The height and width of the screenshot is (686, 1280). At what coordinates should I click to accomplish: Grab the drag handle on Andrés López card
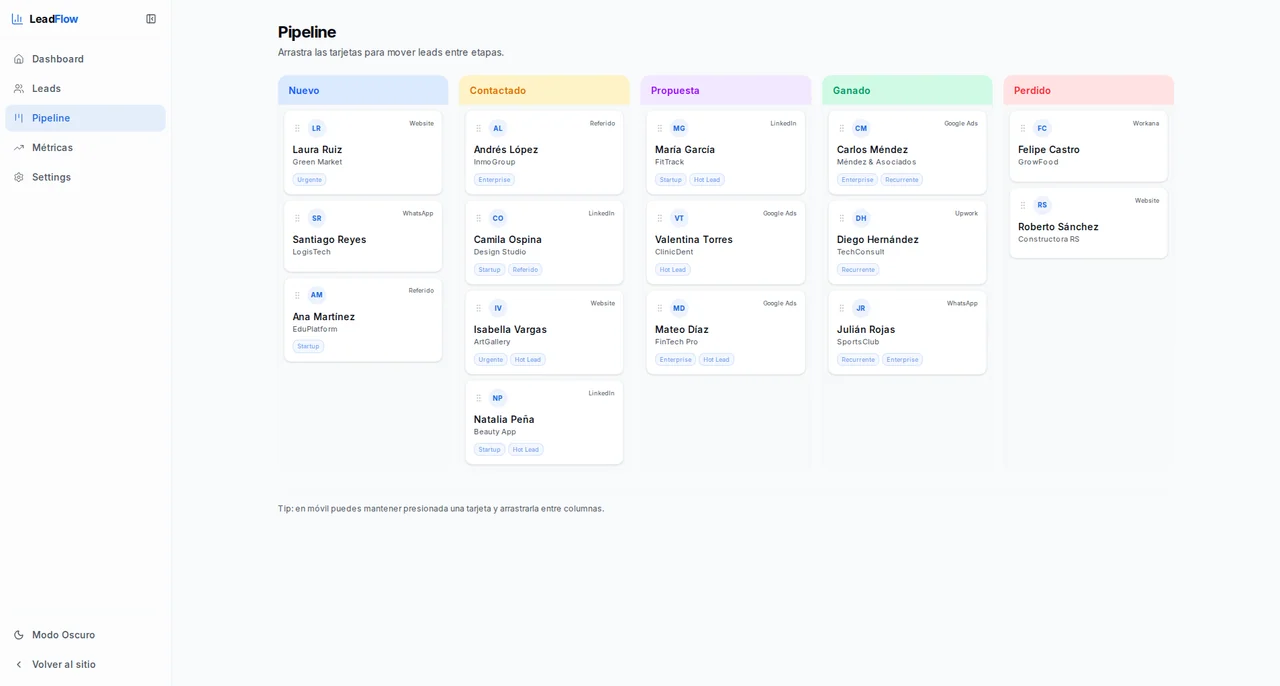[478, 128]
